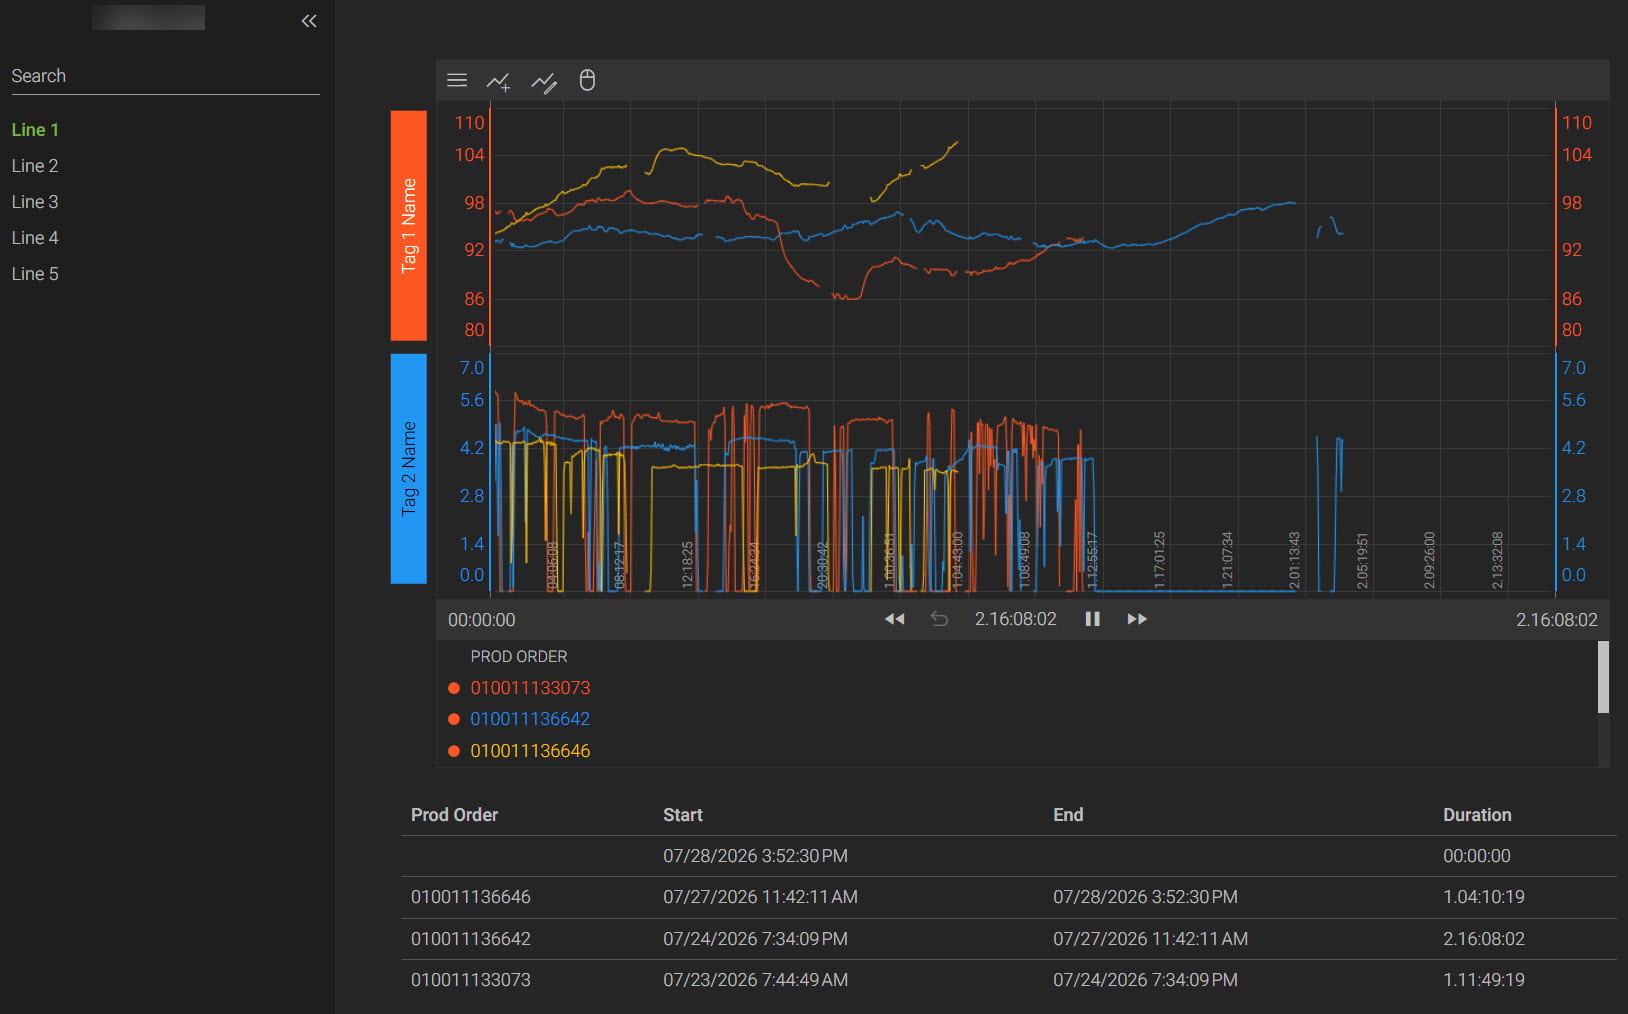Pause the chart playback
Screen dimensions: 1628x1014
[x=1092, y=619]
